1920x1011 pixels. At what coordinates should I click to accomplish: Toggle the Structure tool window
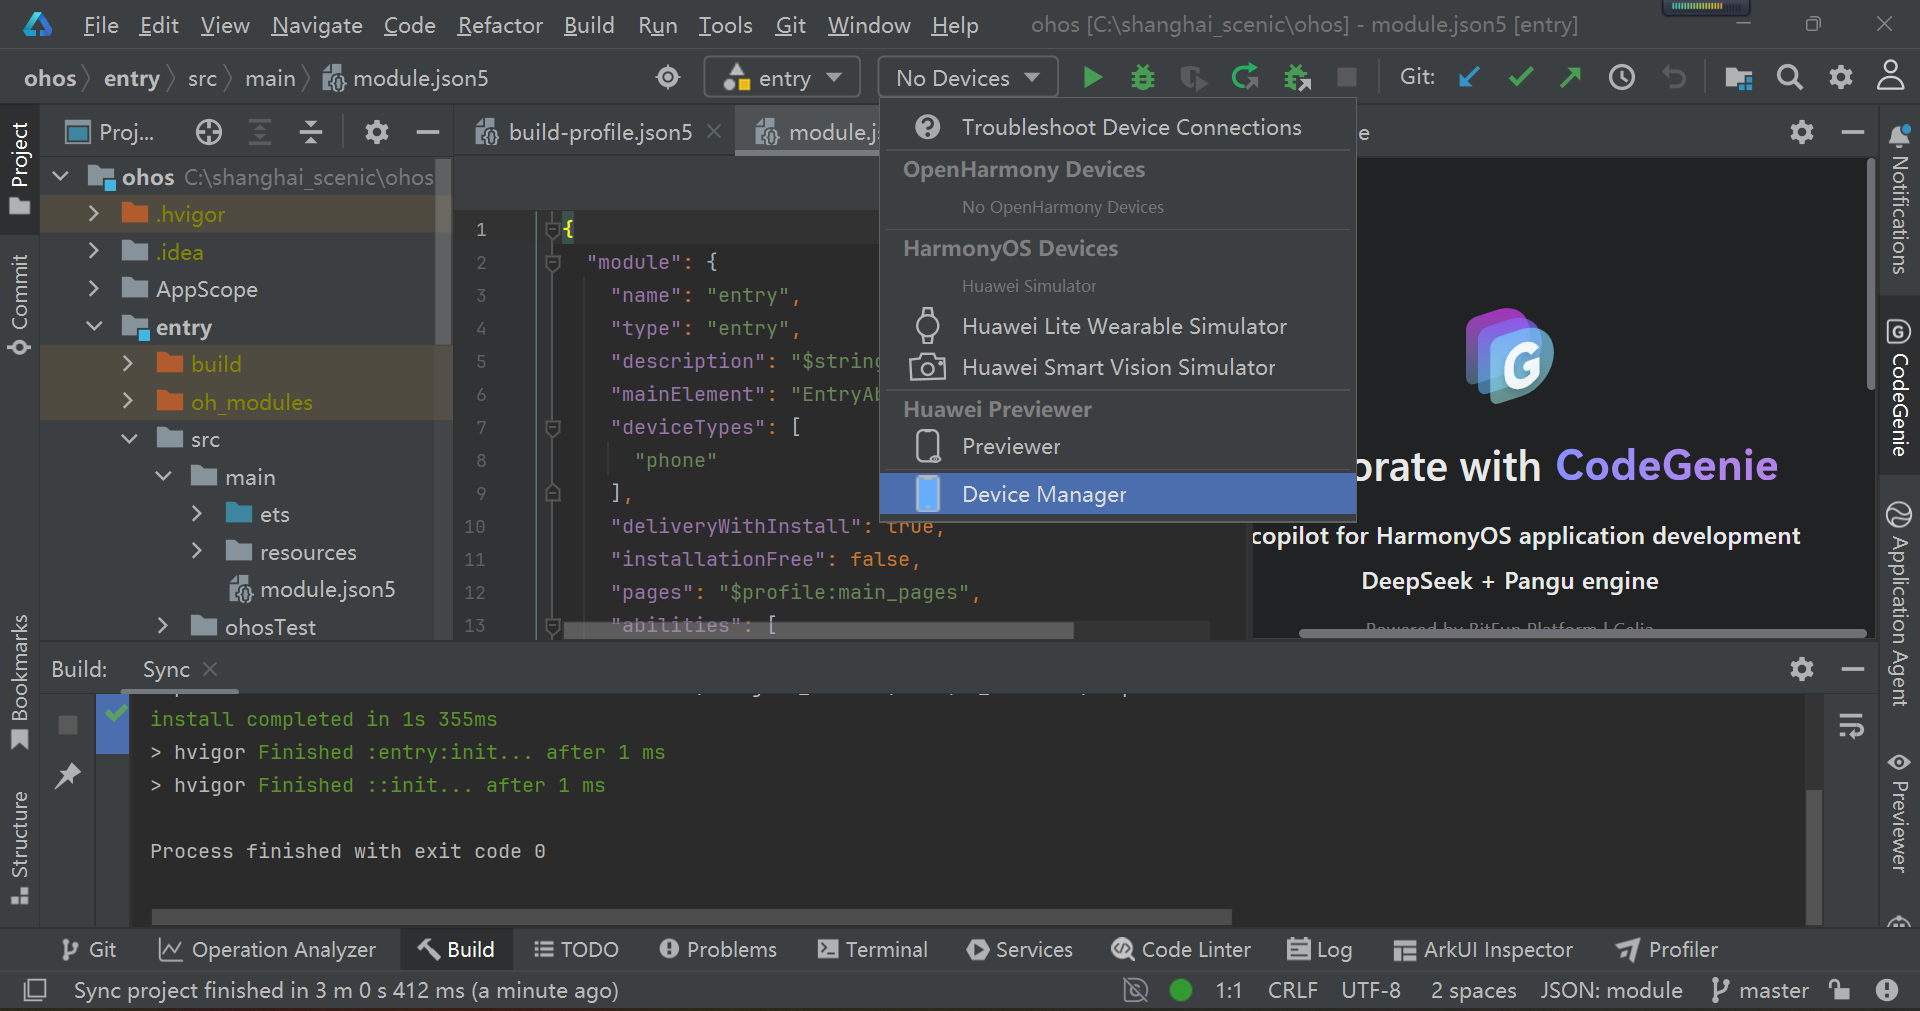point(19,848)
